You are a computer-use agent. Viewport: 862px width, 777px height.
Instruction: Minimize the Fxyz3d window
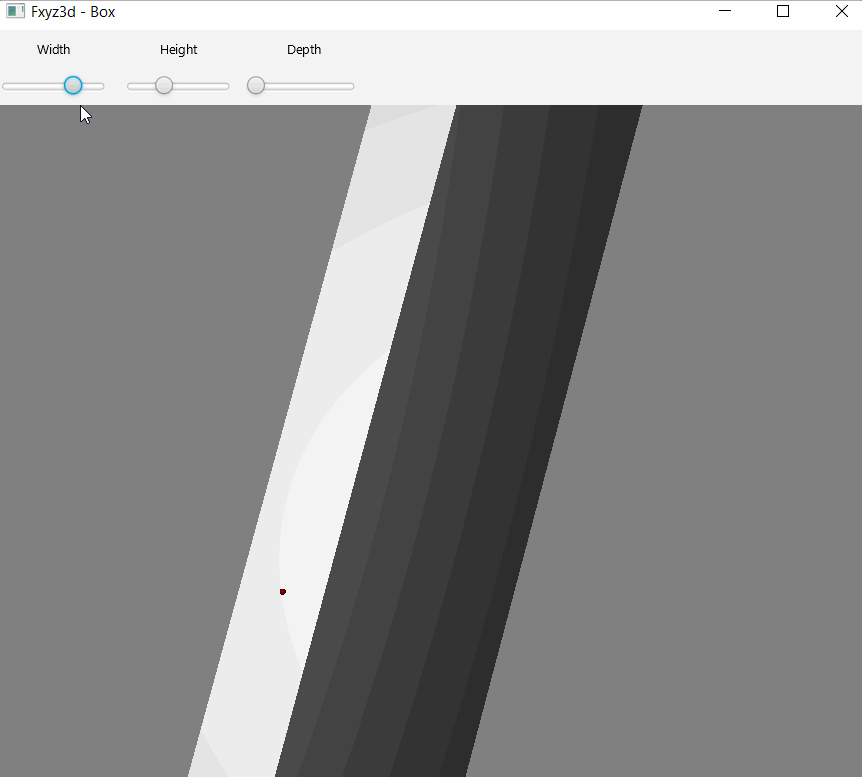tap(724, 11)
